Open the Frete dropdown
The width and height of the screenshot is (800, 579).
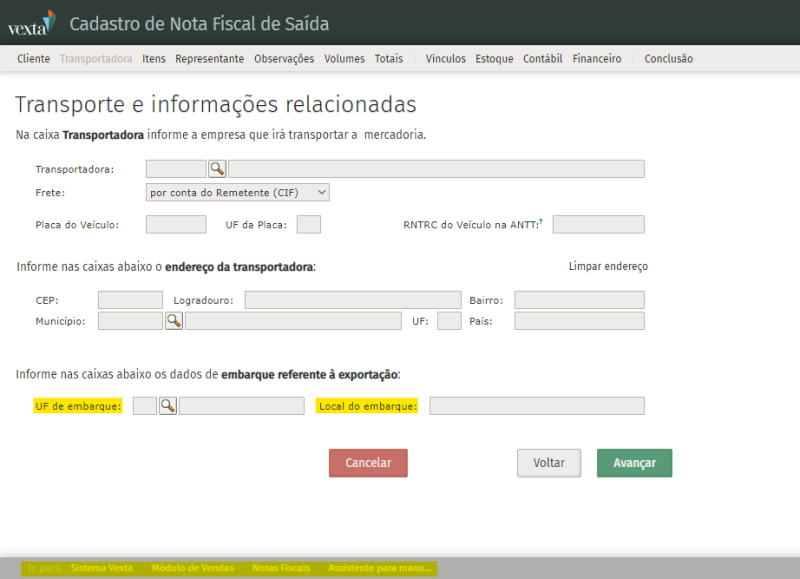pos(238,192)
